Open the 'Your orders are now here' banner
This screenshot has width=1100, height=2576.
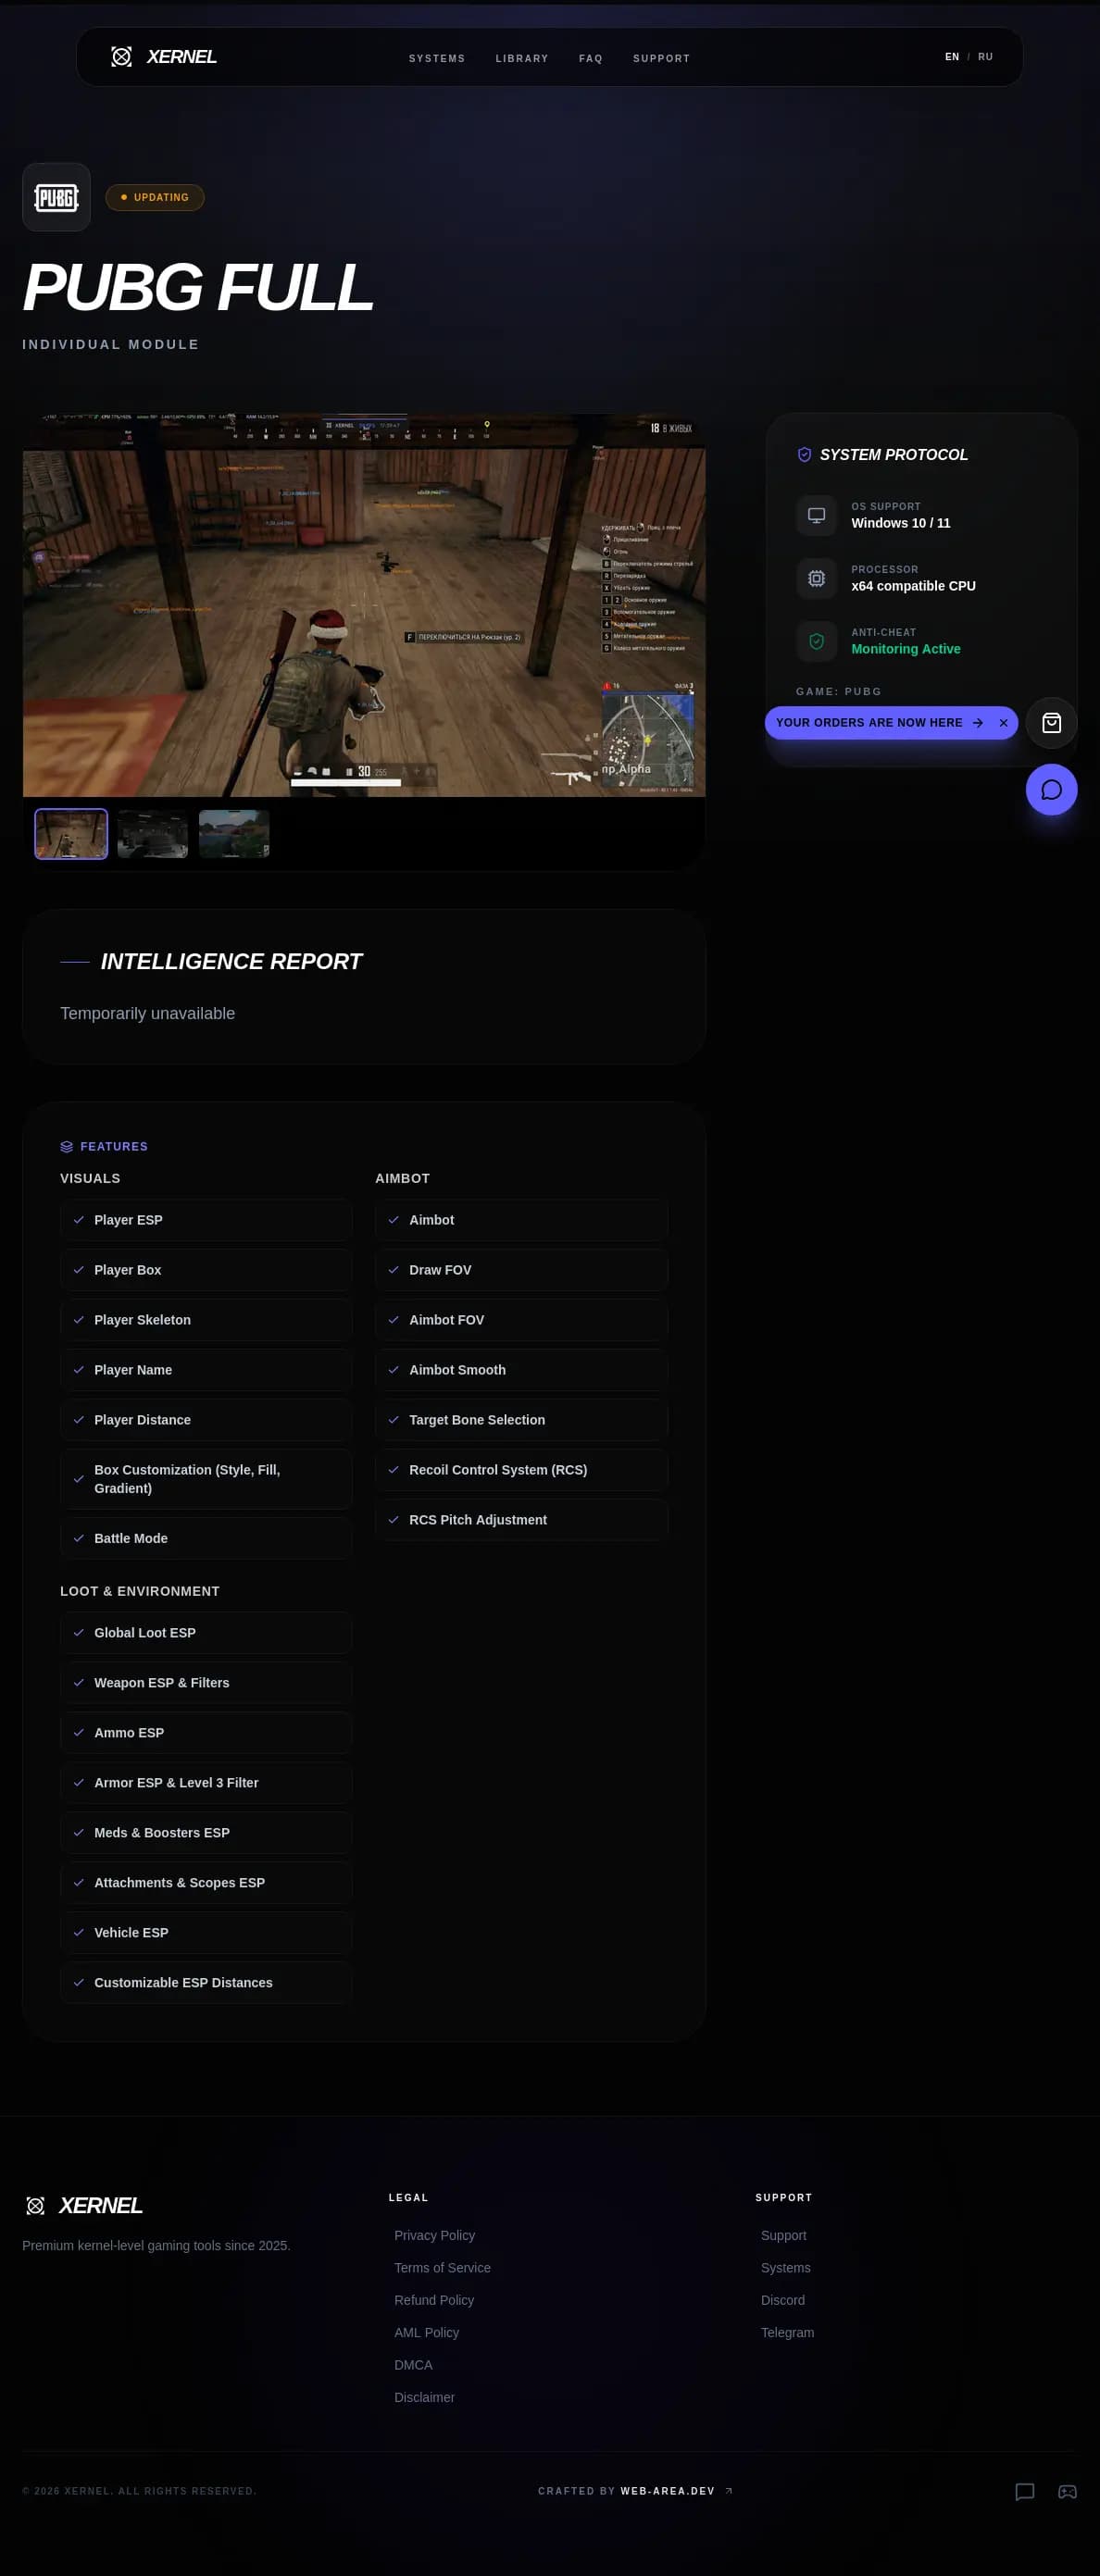[x=879, y=723]
